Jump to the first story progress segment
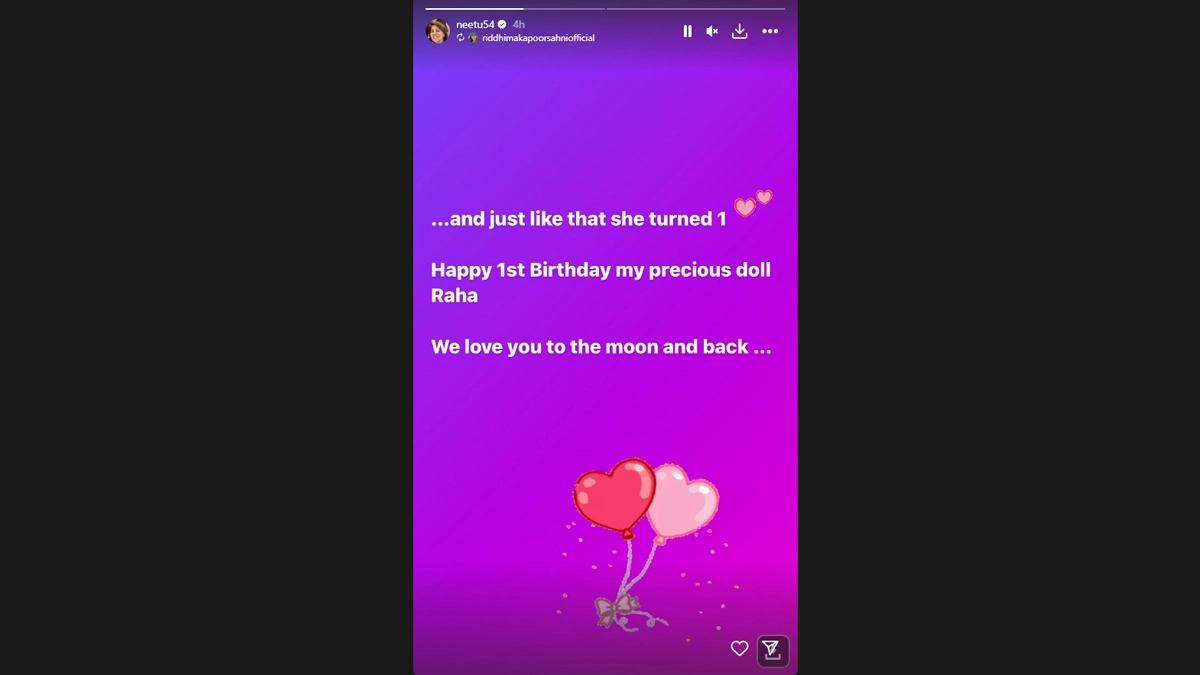The height and width of the screenshot is (675, 1200). (x=514, y=8)
